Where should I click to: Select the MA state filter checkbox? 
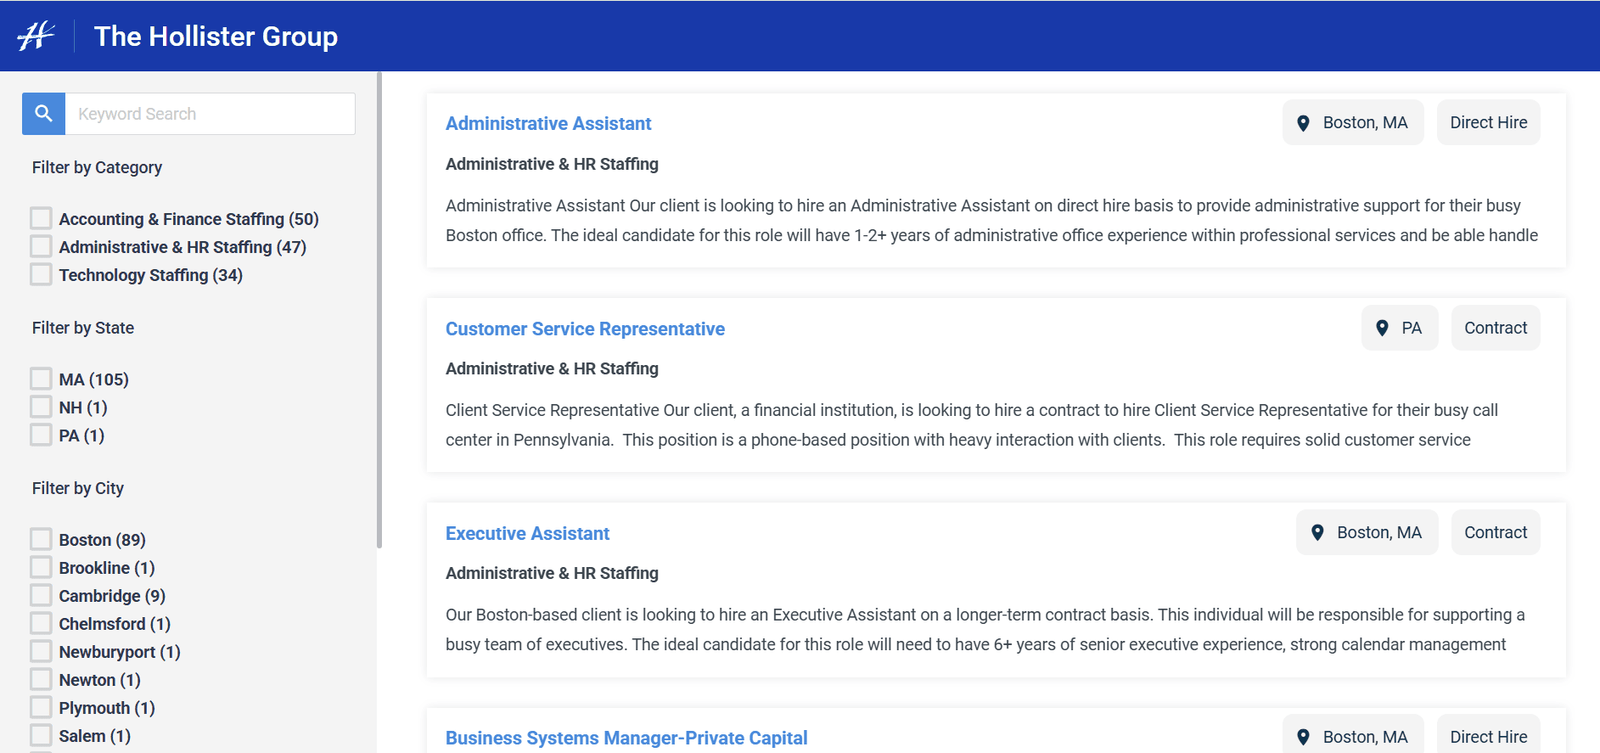(x=41, y=379)
